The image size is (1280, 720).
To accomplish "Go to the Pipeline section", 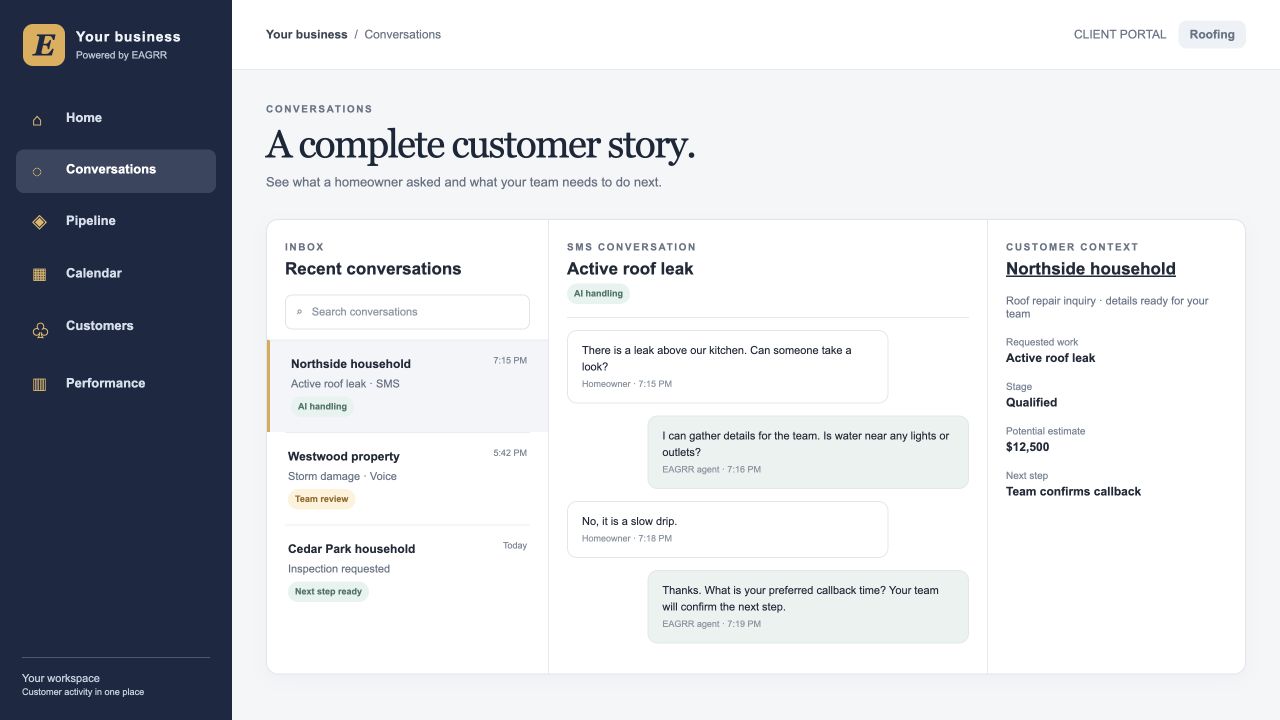I will click(x=116, y=221).
